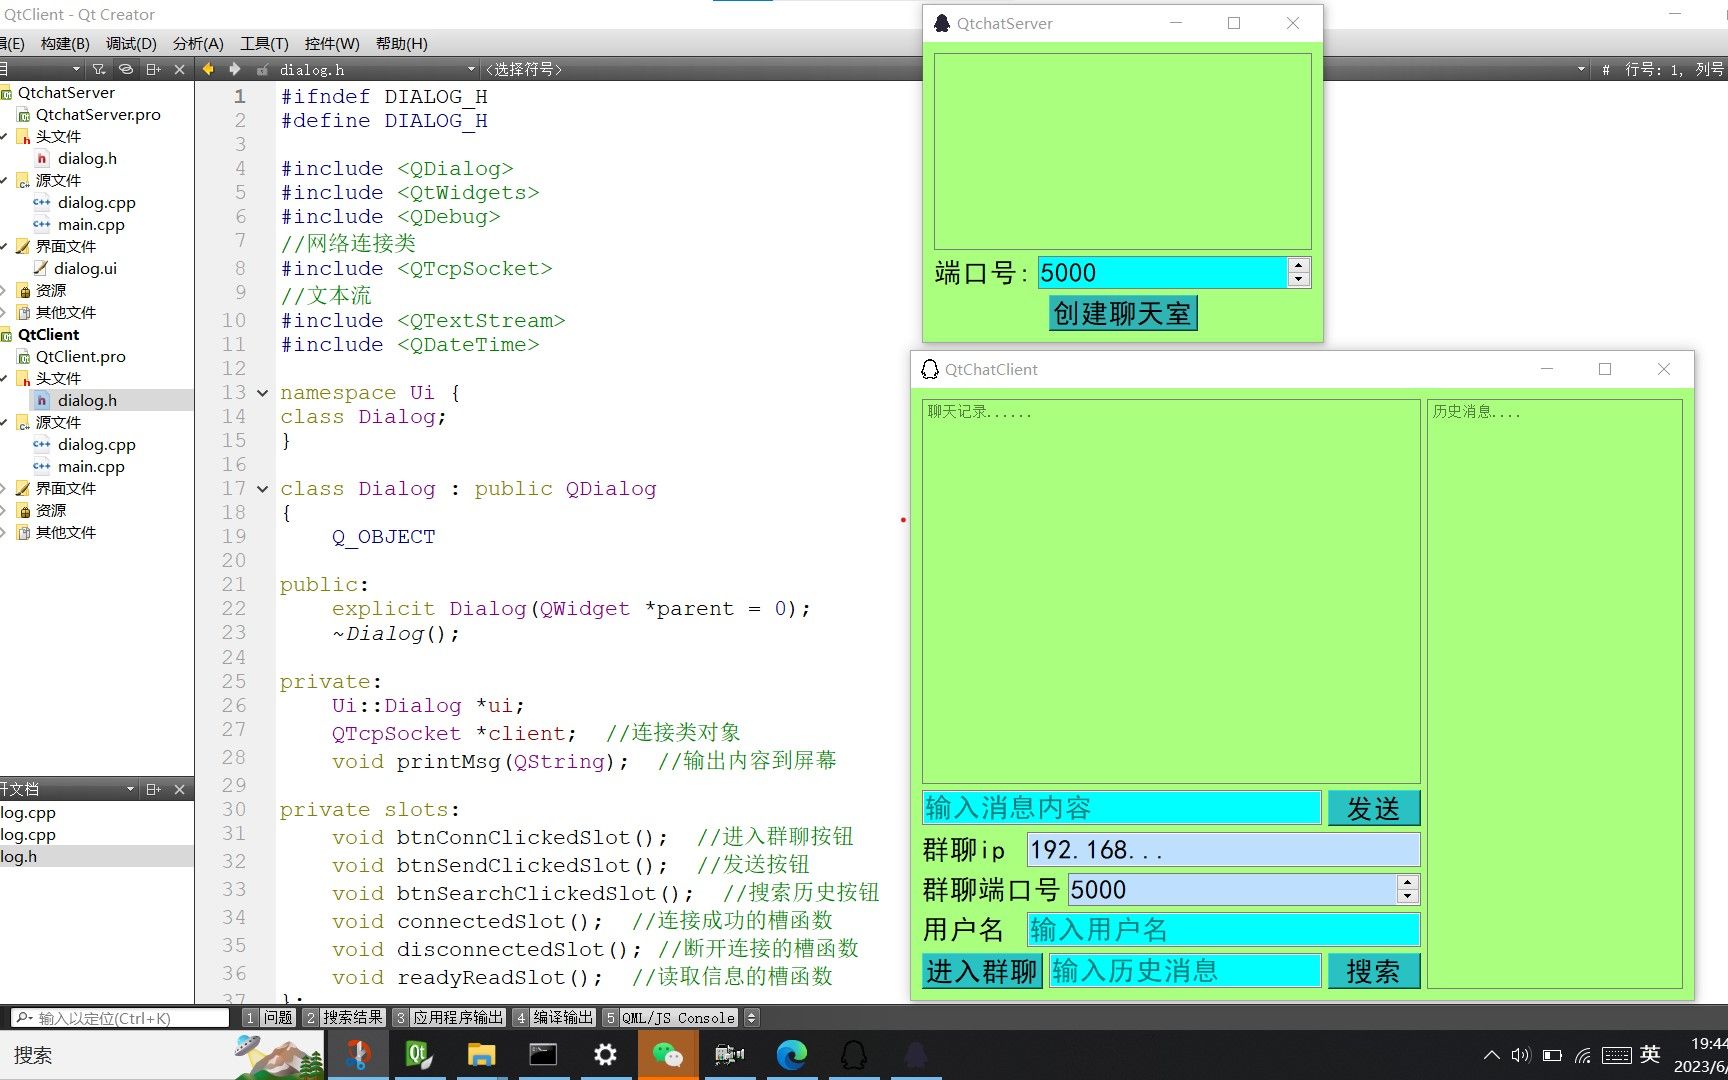Increase the server 端口号 spinbox value

tap(1298, 265)
